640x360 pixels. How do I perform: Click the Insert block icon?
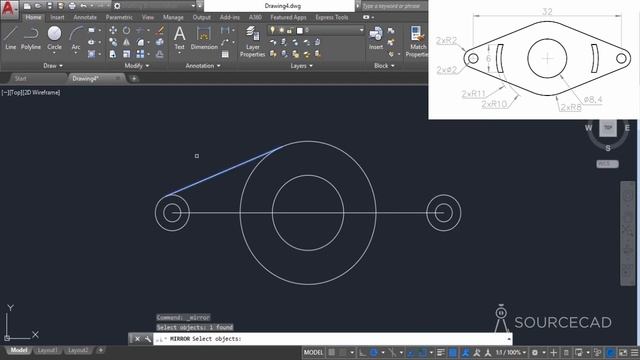point(376,38)
